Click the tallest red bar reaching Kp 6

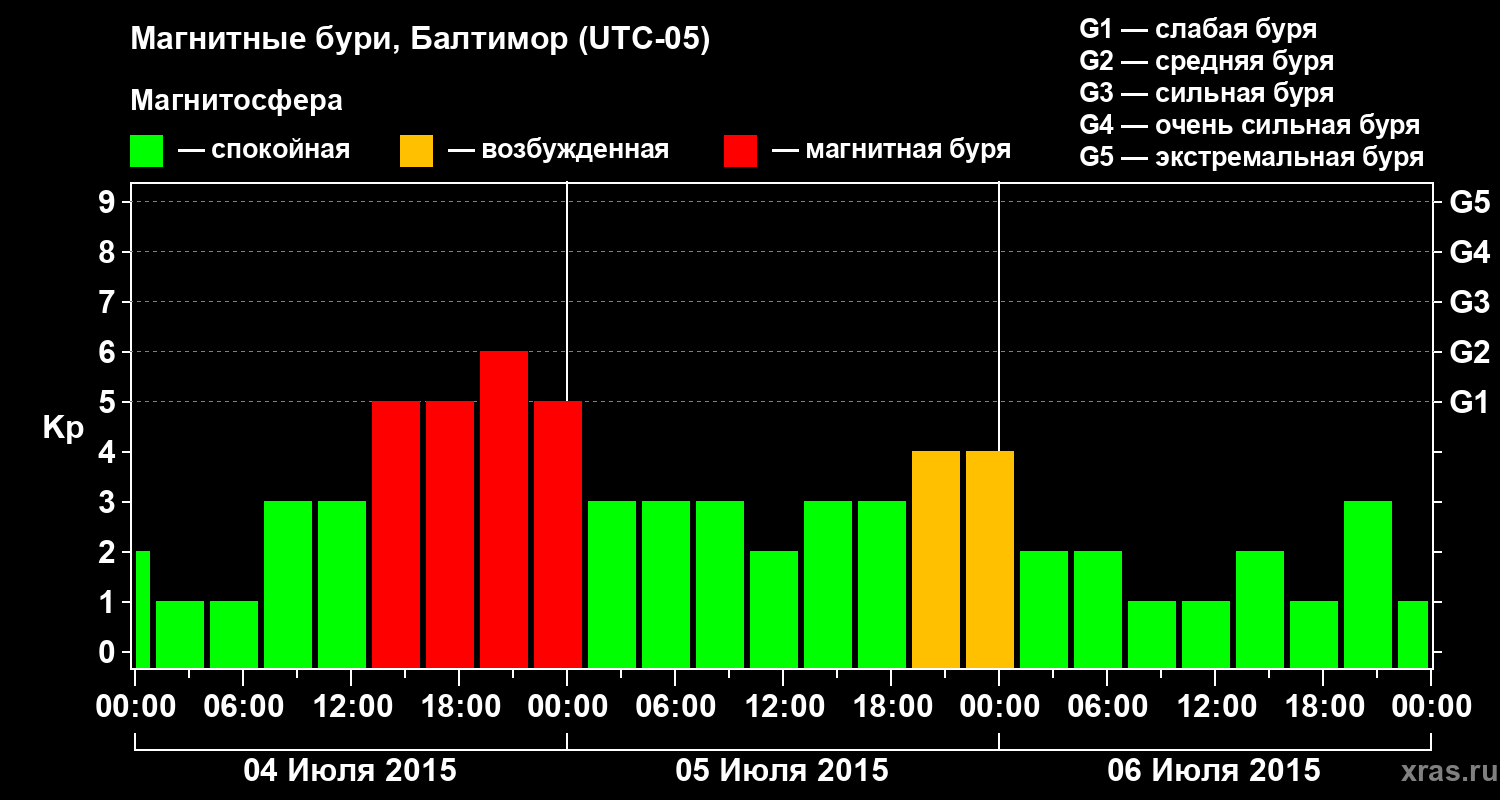504,509
